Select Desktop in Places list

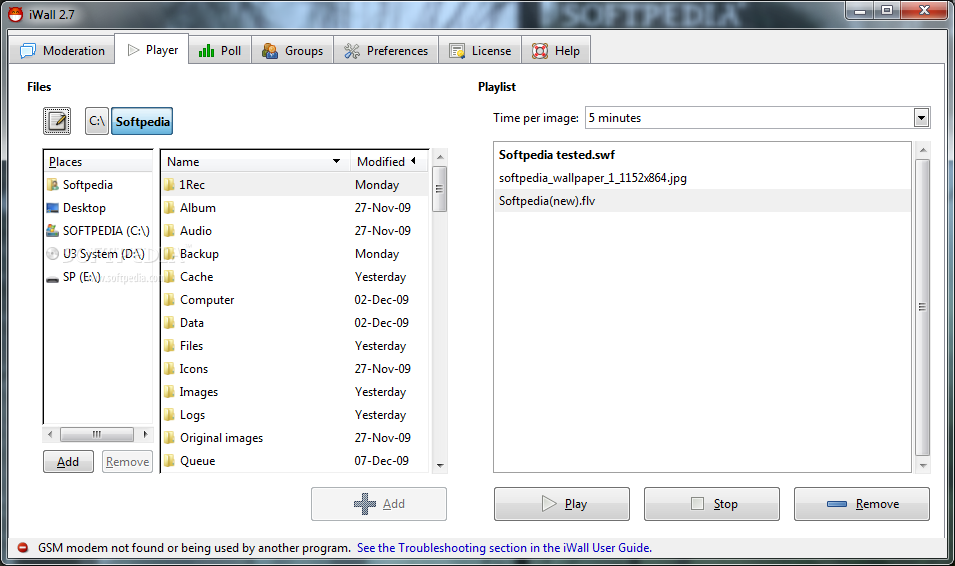click(x=98, y=208)
